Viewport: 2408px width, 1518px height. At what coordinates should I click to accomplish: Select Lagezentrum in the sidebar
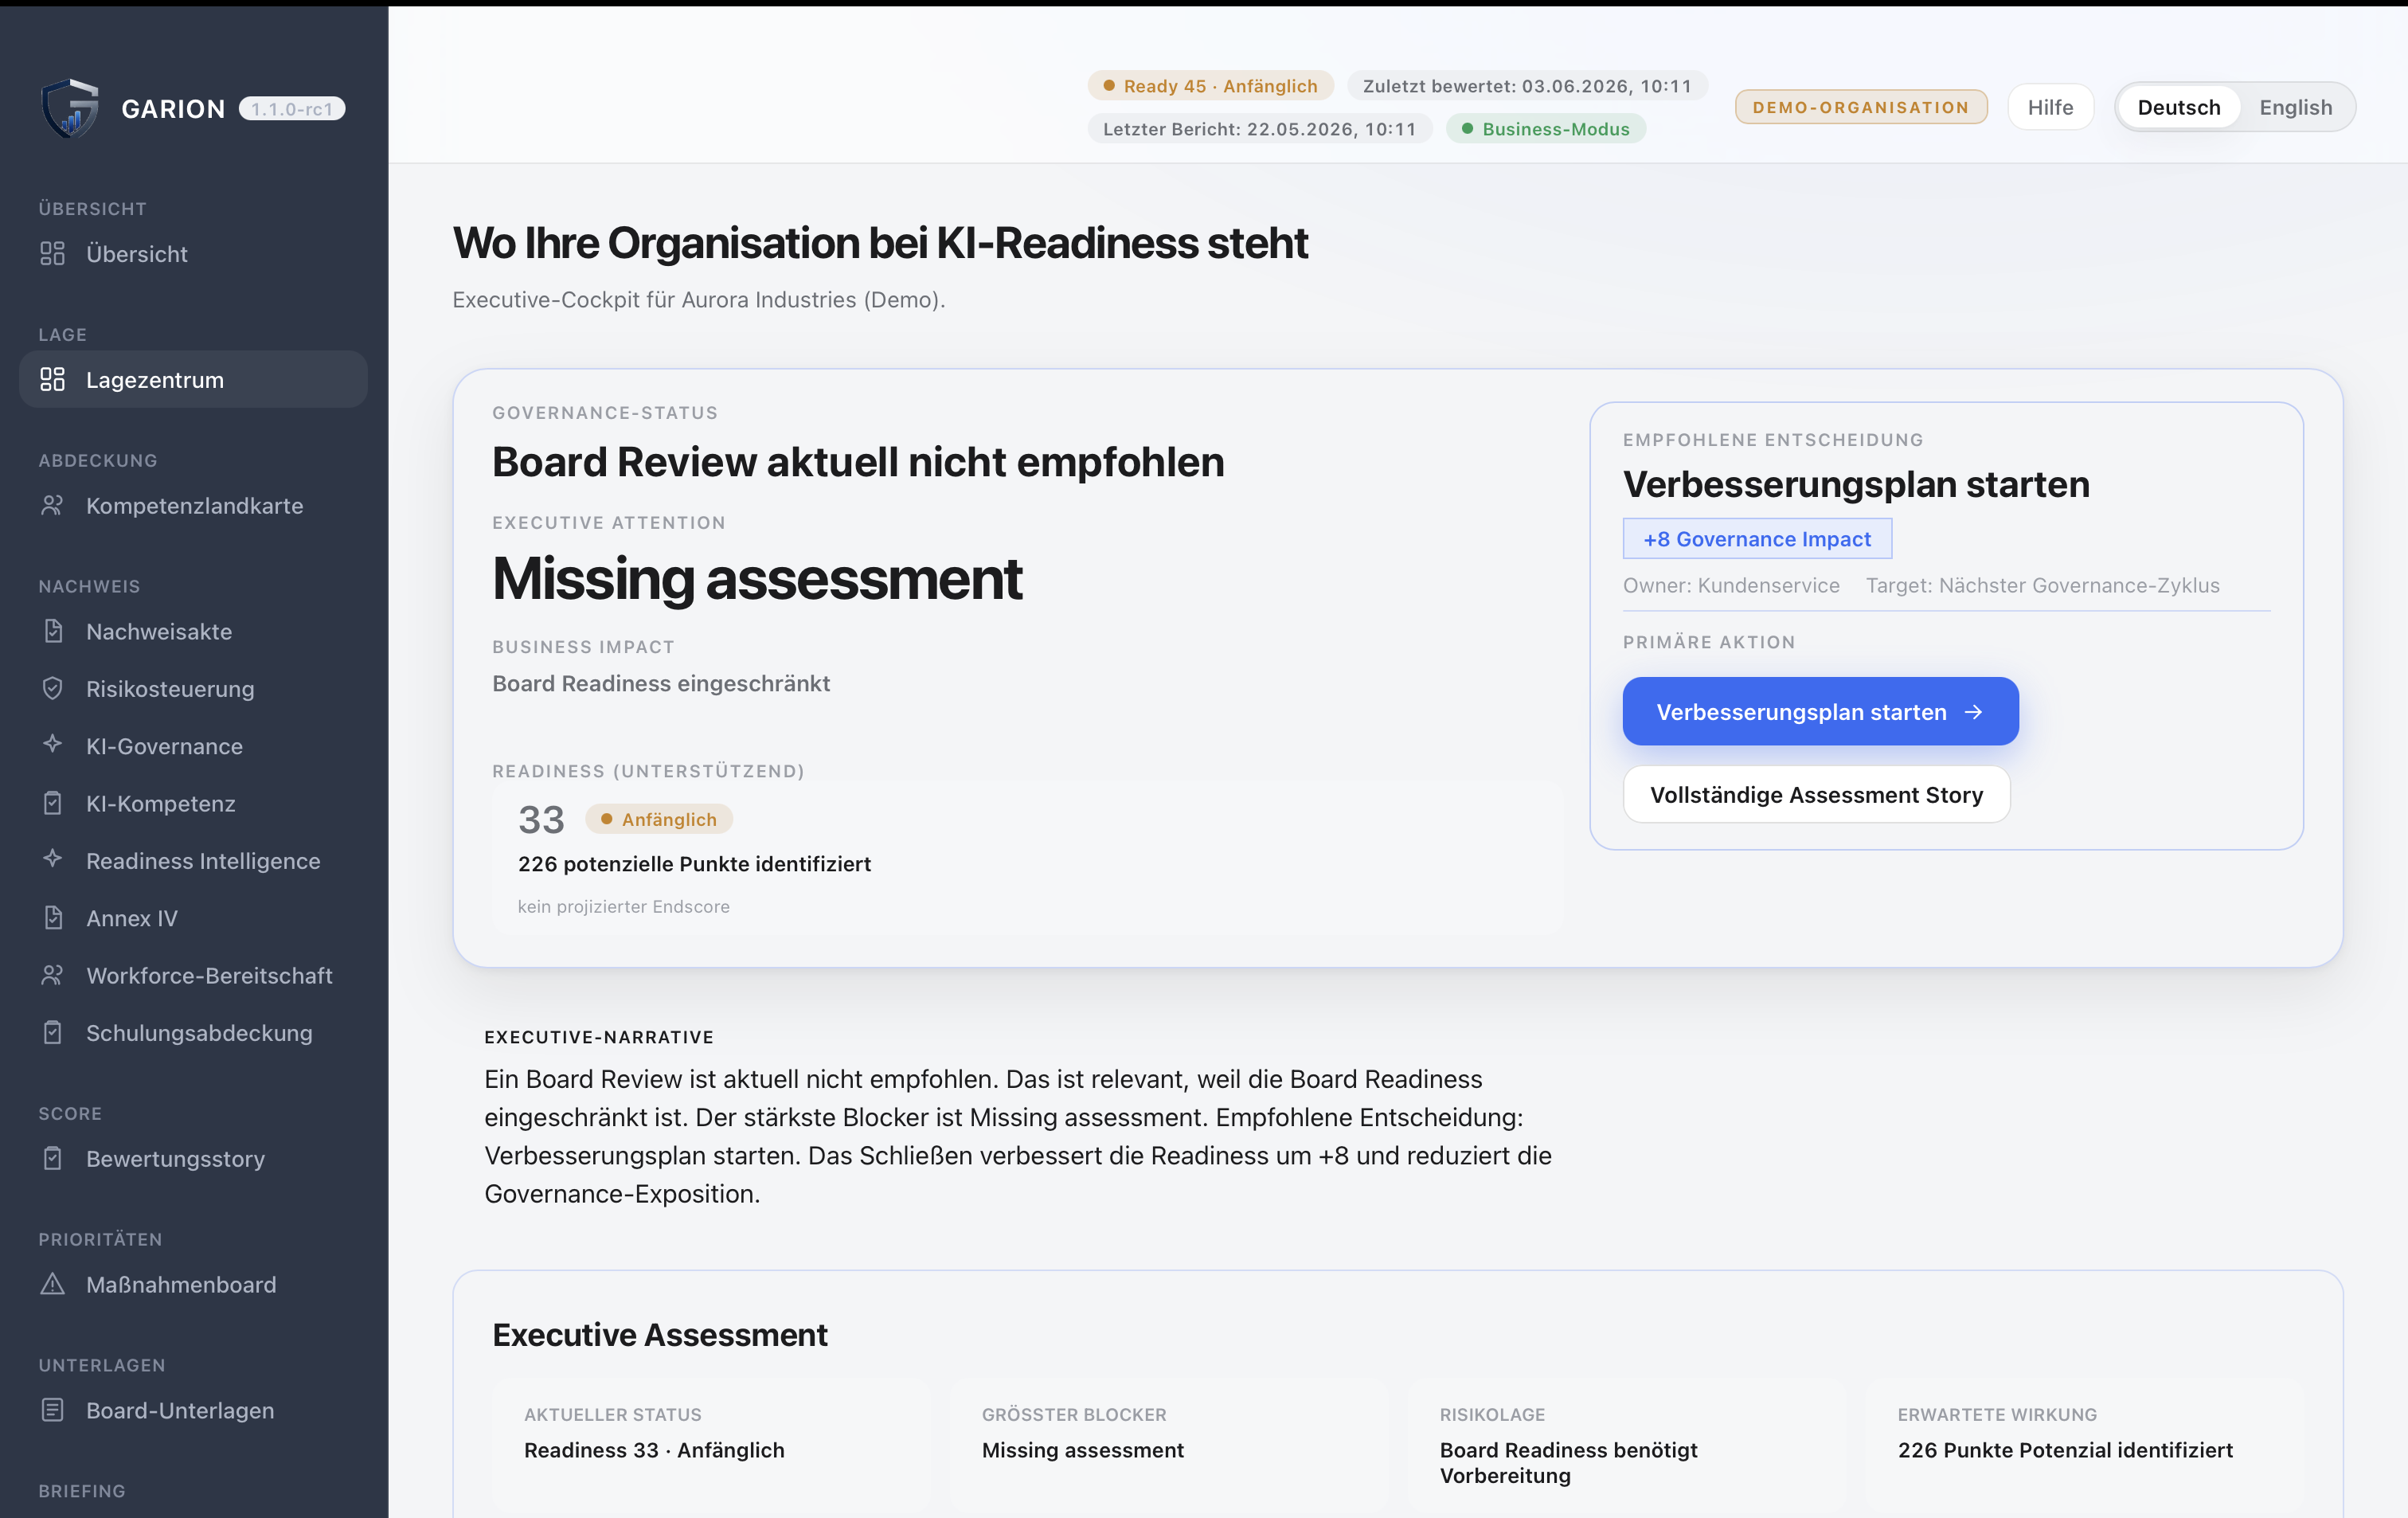tap(193, 380)
